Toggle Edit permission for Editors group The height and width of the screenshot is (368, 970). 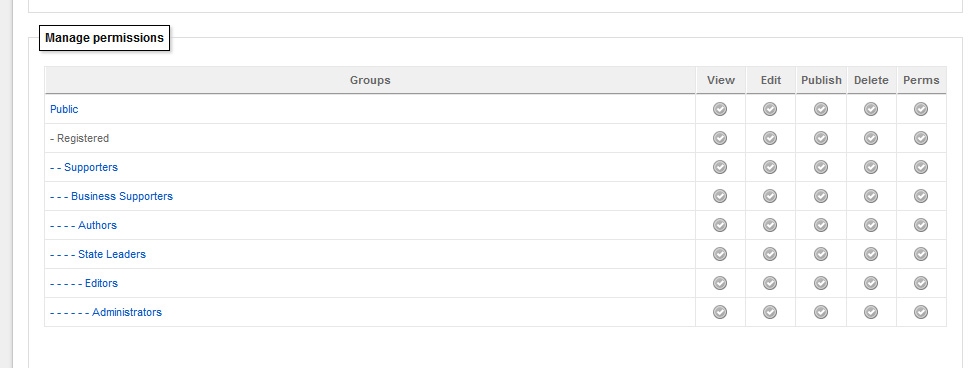770,283
